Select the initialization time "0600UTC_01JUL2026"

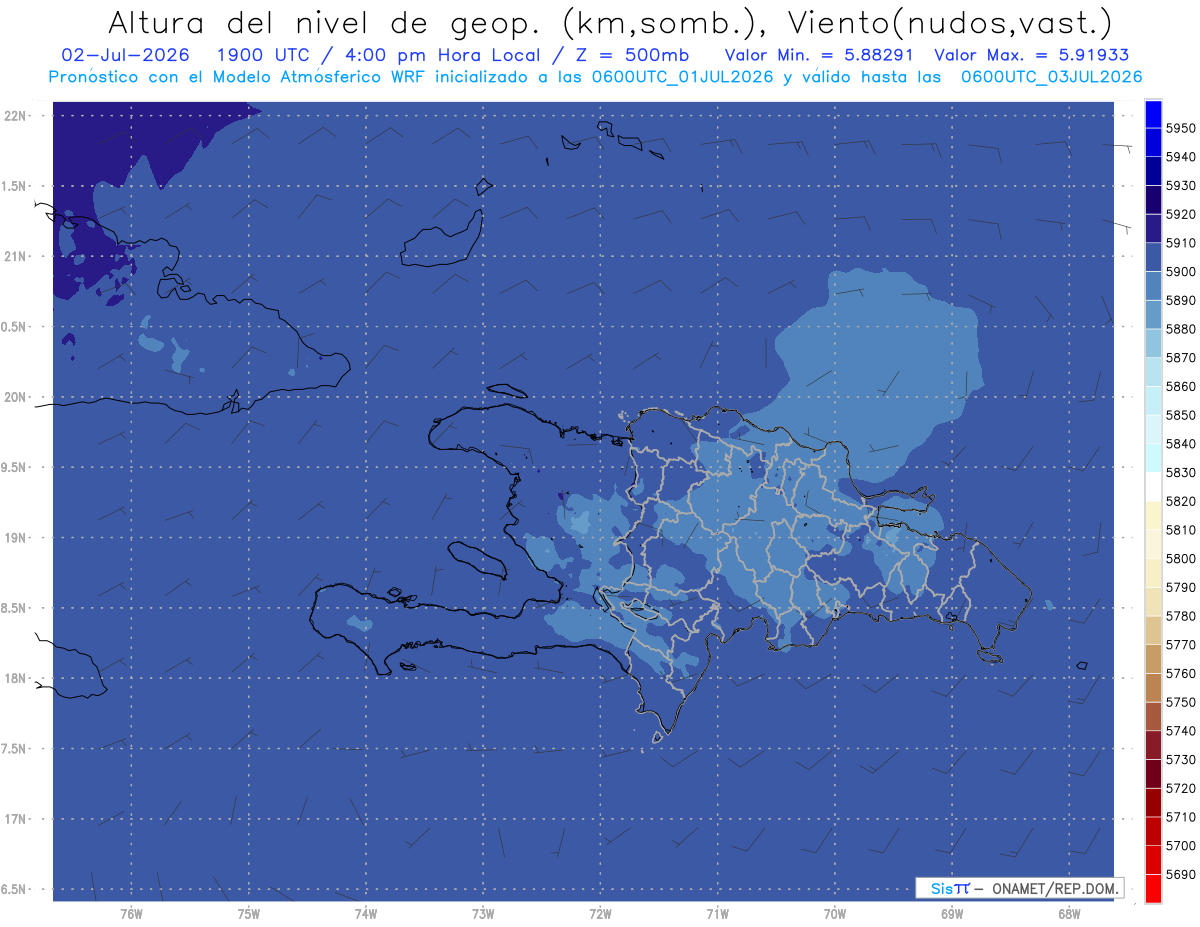point(683,77)
